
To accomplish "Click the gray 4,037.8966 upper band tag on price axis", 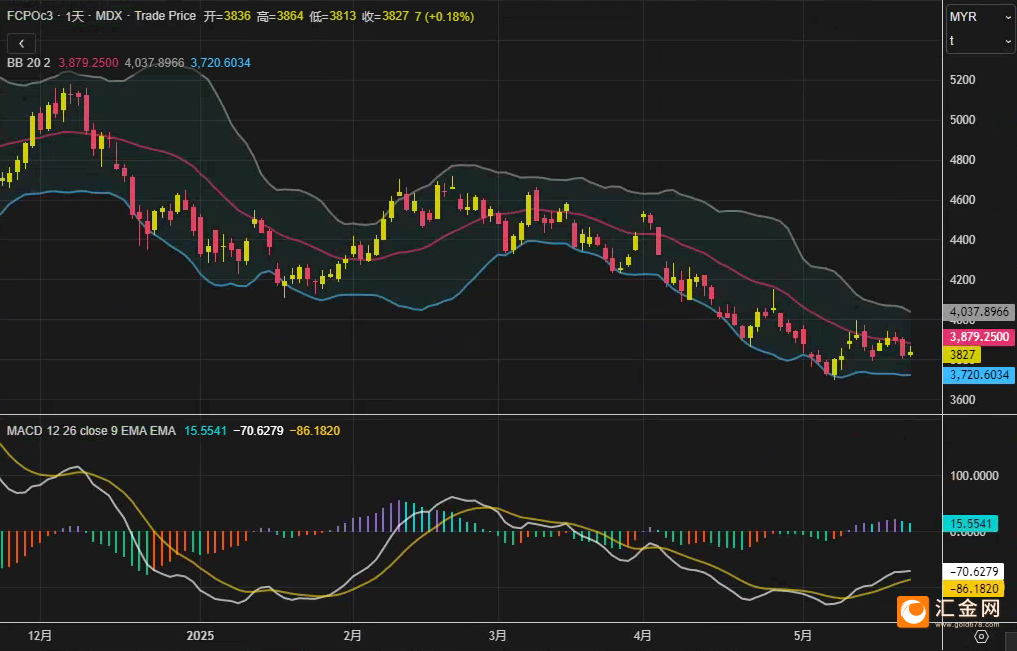I will [979, 312].
